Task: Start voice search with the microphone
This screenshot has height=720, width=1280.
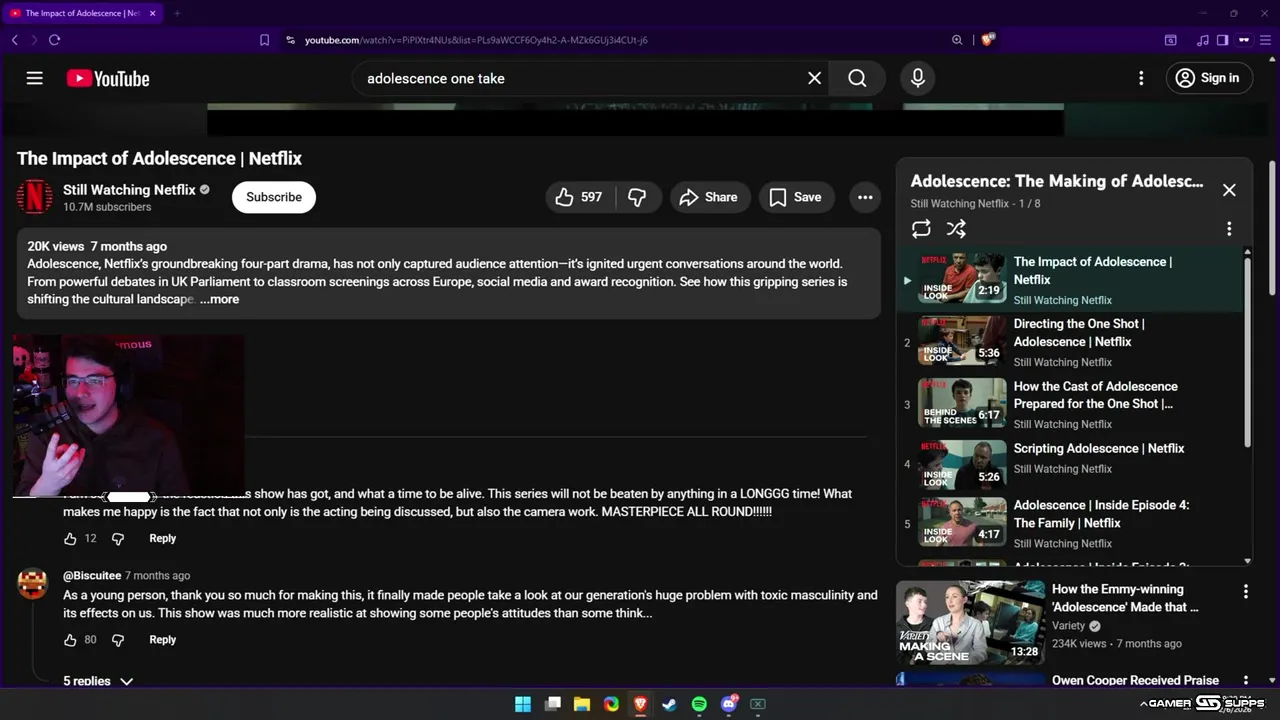Action: tap(918, 78)
